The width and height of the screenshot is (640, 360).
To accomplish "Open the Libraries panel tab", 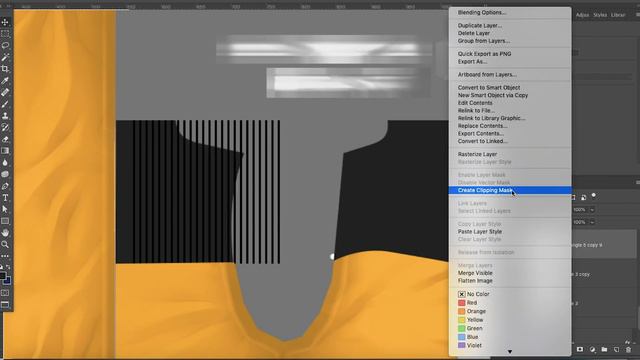I will coord(618,15).
